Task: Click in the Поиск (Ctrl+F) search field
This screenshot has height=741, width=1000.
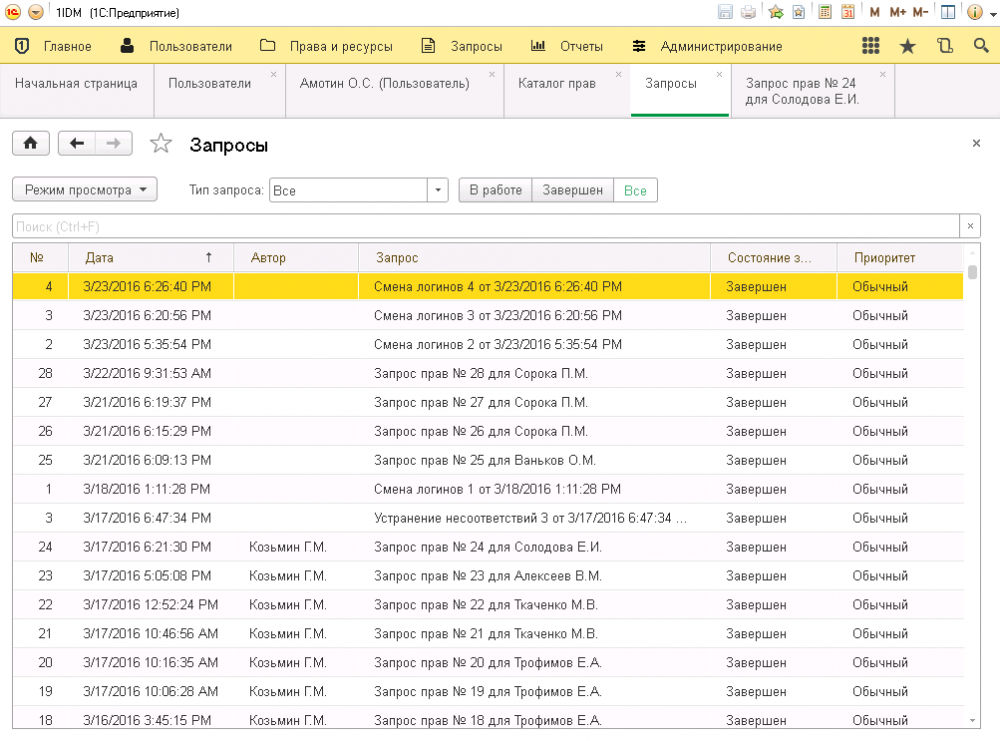Action: (x=485, y=227)
